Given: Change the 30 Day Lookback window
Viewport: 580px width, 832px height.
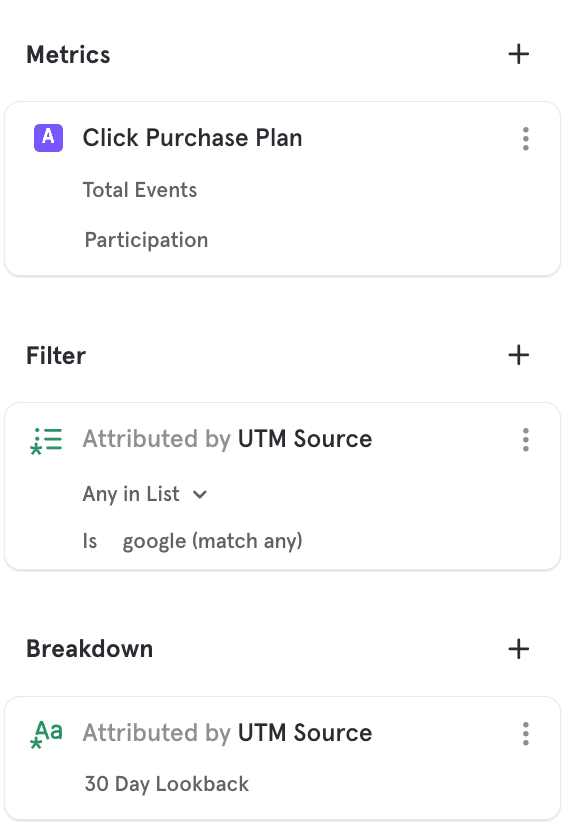Looking at the screenshot, I should (x=166, y=784).
